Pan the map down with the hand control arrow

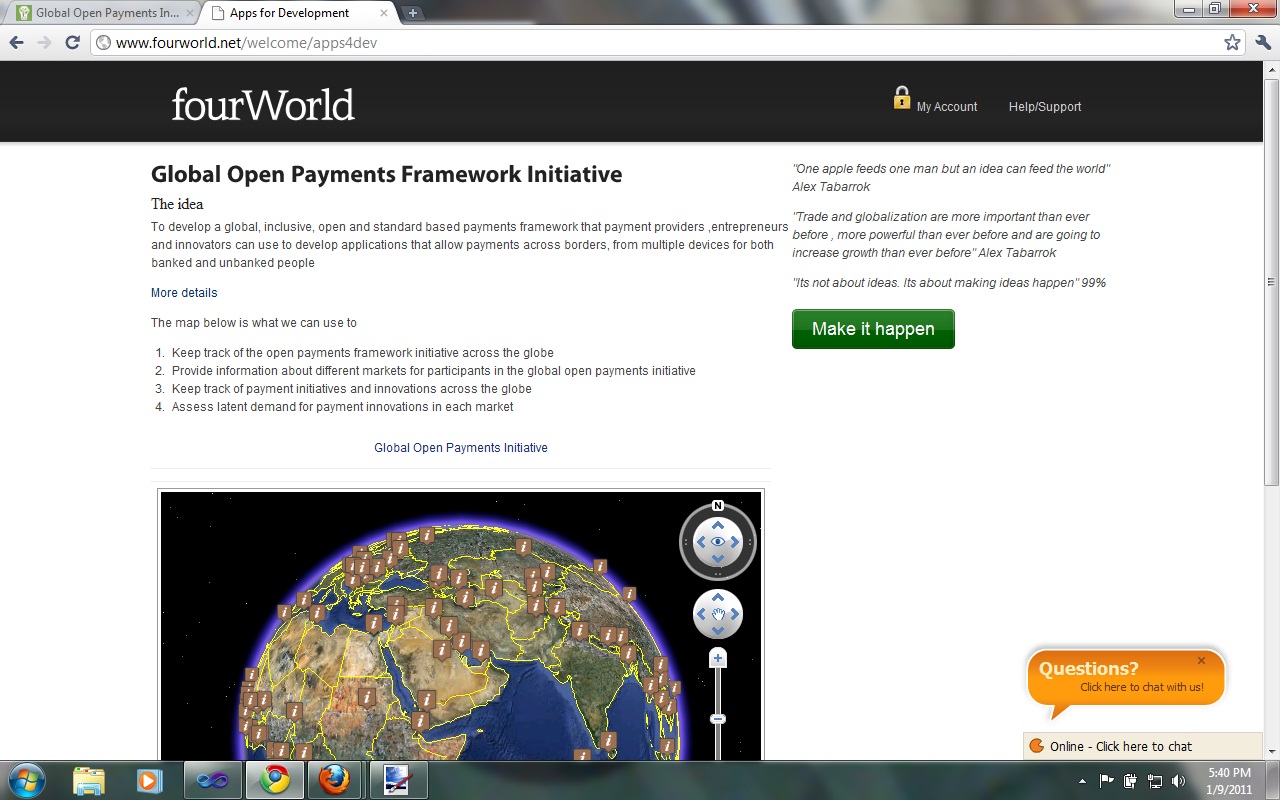tap(718, 631)
